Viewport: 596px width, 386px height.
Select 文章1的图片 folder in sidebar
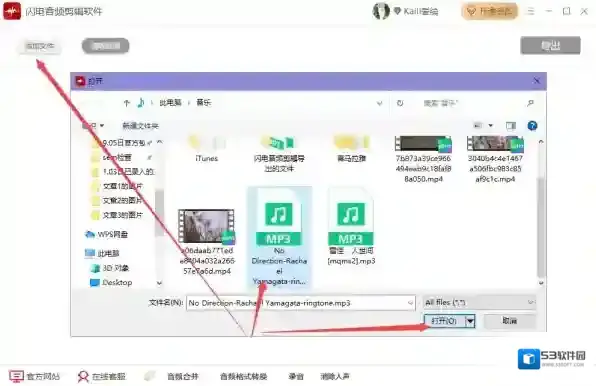pyautogui.click(x=117, y=186)
